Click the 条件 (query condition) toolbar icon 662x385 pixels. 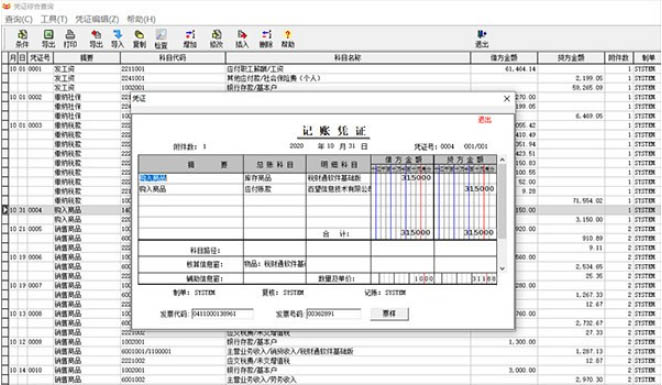(x=22, y=38)
